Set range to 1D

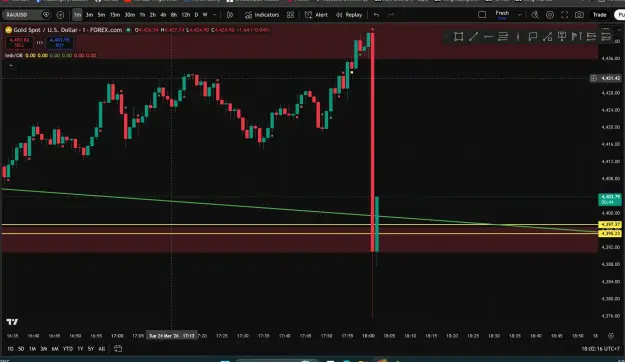click(10, 349)
